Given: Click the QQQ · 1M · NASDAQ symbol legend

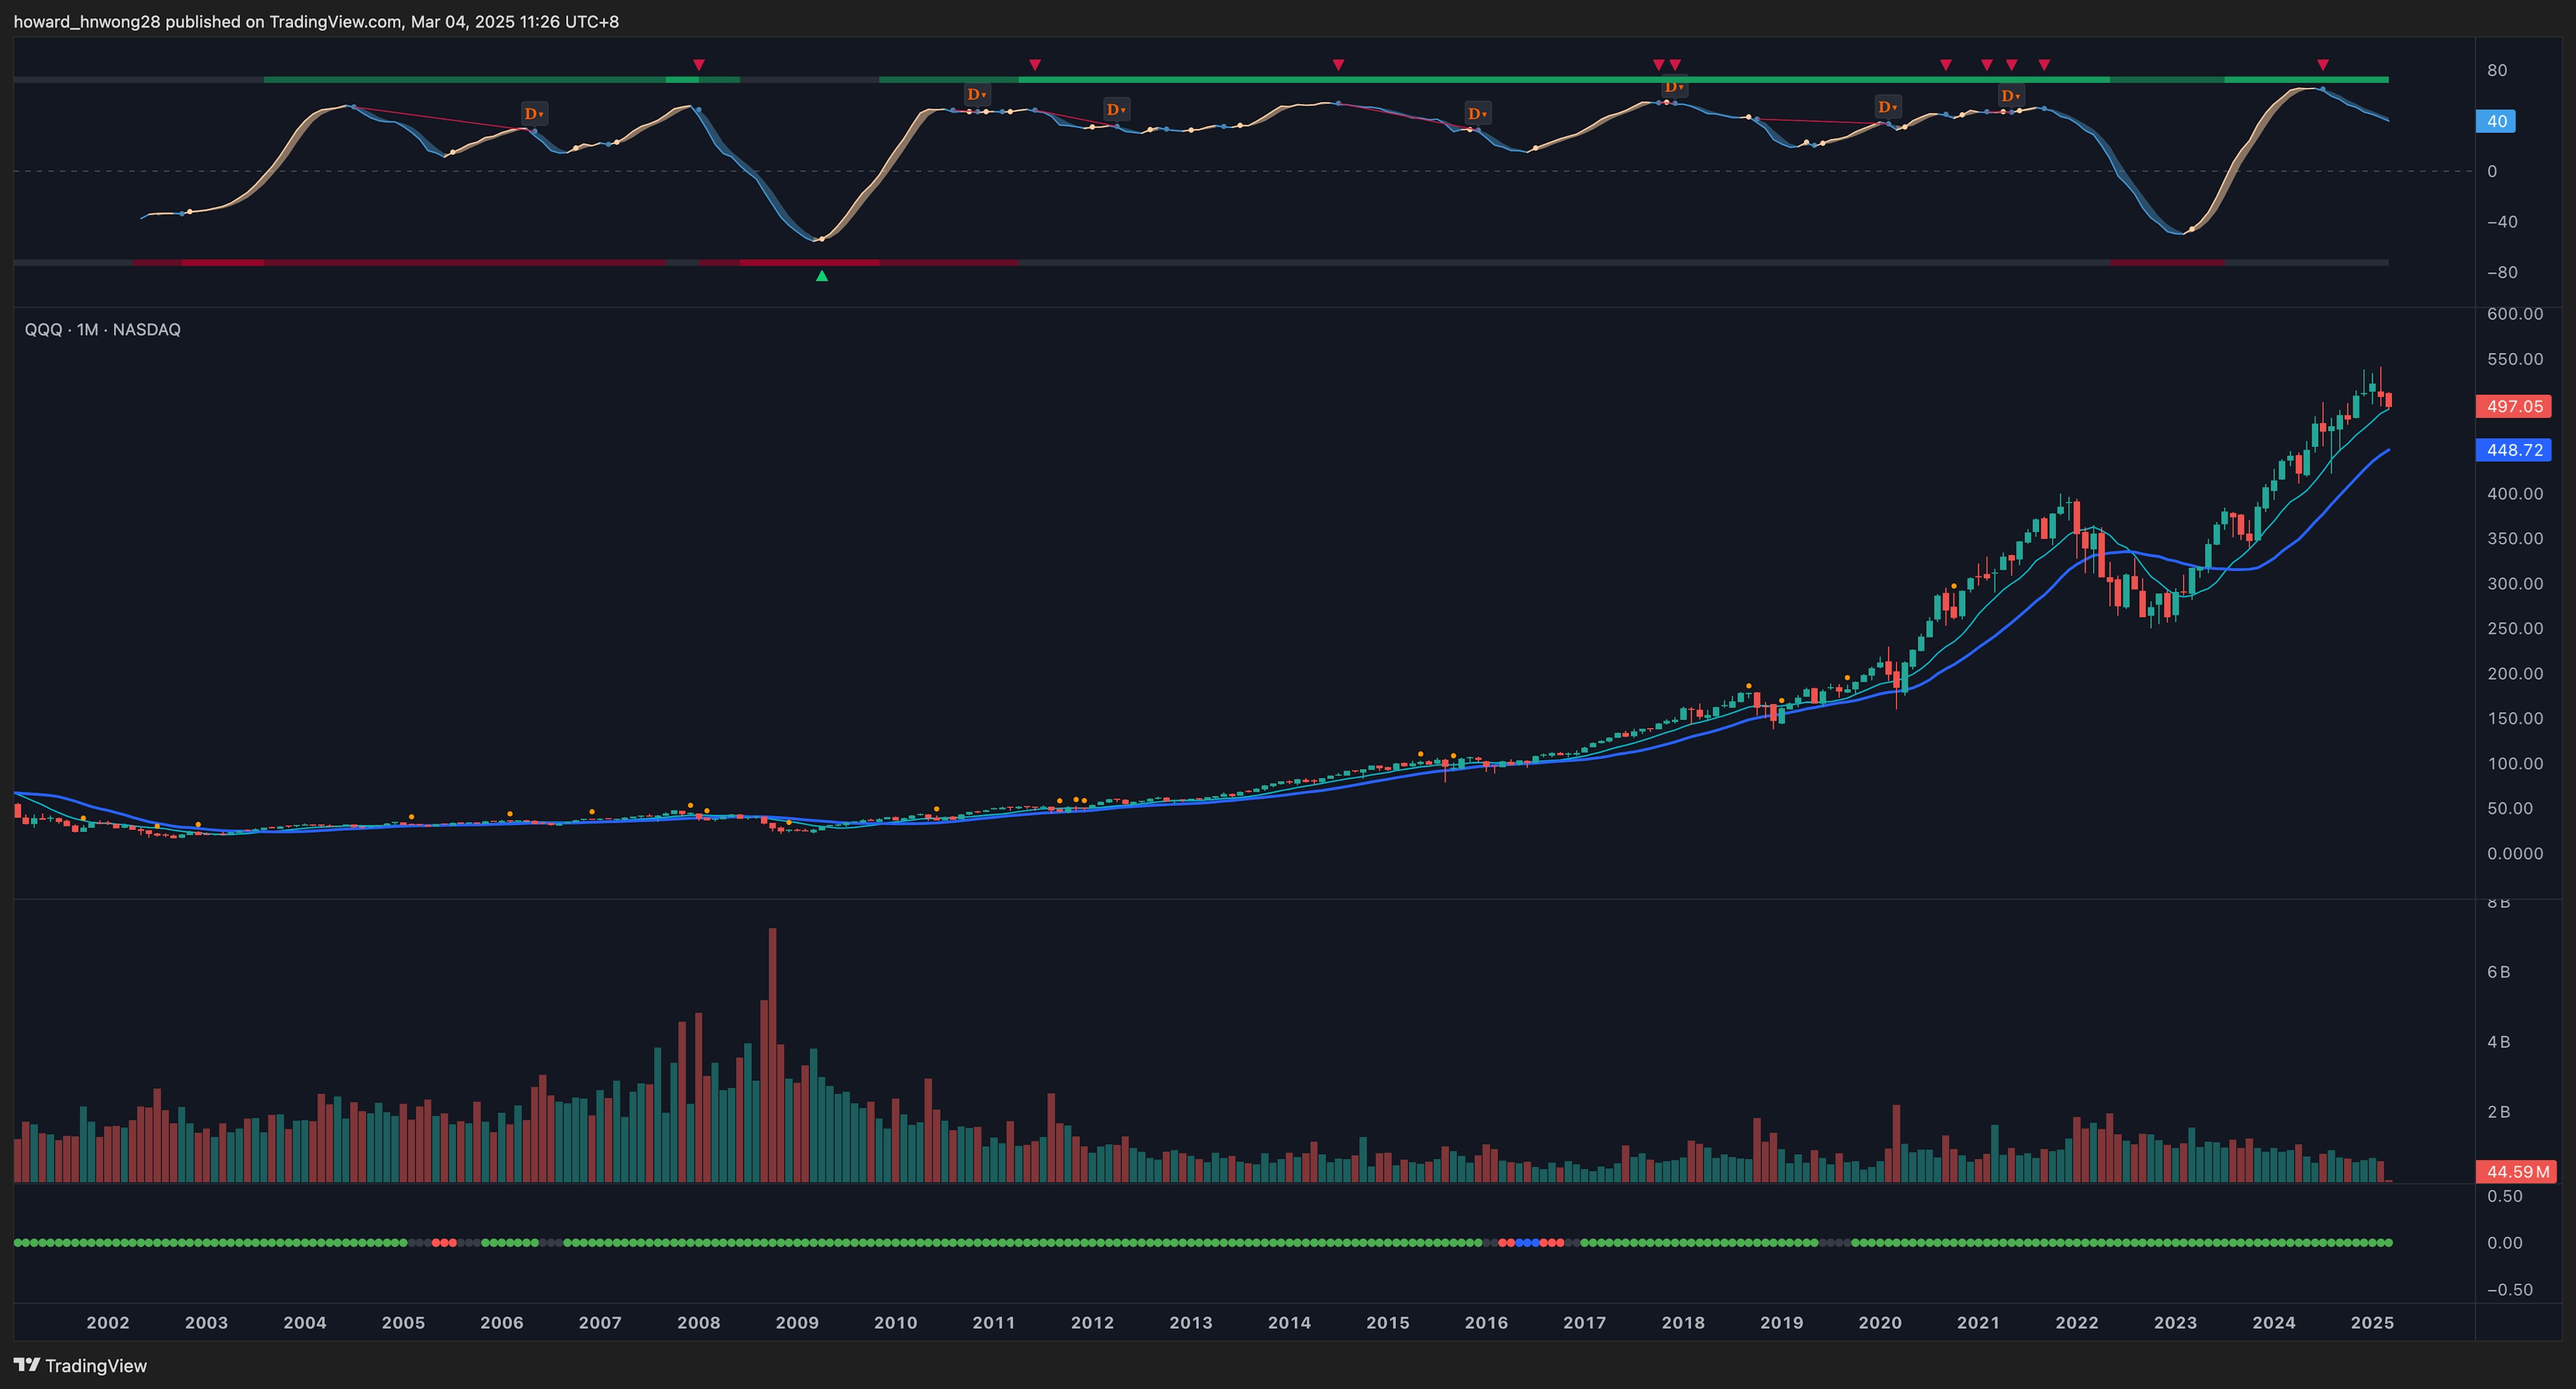Looking at the screenshot, I should point(102,329).
